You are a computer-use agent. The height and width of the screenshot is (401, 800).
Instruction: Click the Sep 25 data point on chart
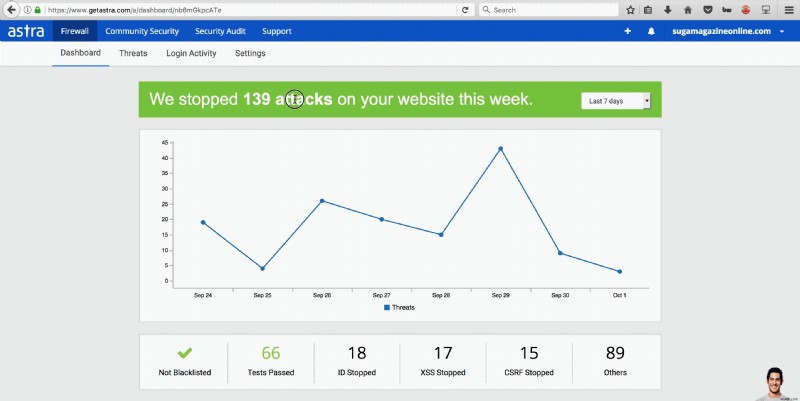tap(262, 268)
